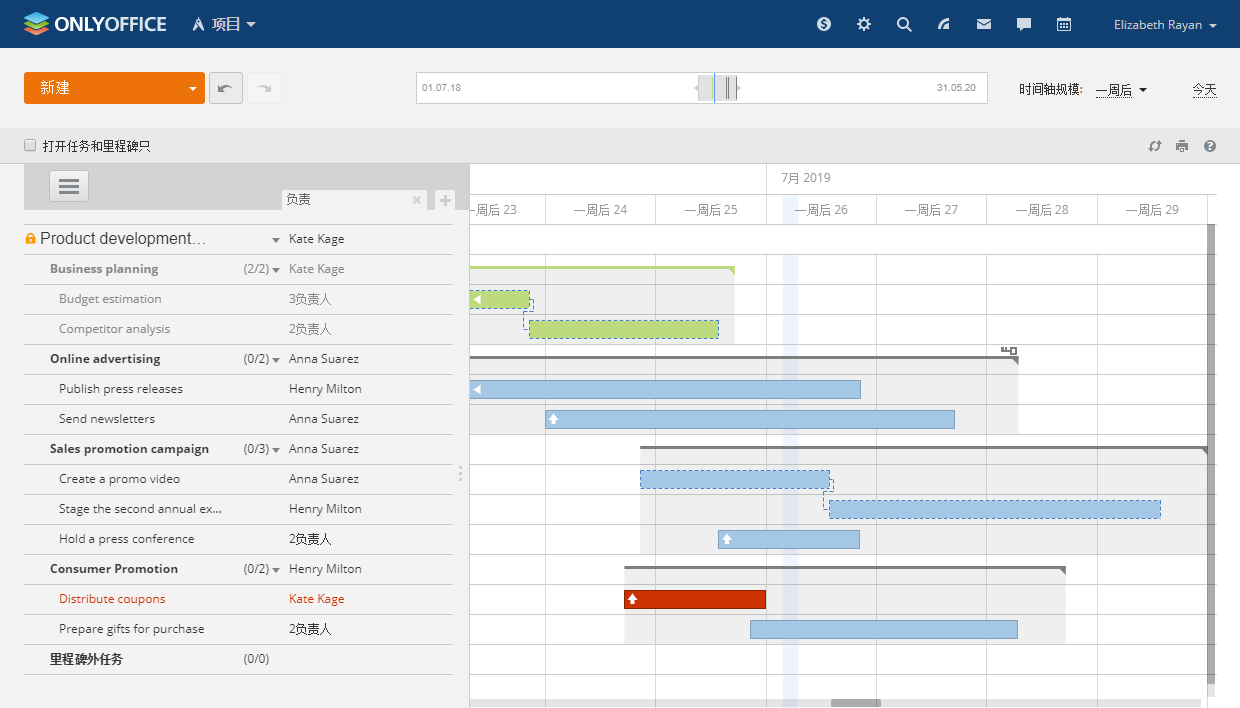Open the help question mark icon
The height and width of the screenshot is (708, 1240).
(1210, 146)
